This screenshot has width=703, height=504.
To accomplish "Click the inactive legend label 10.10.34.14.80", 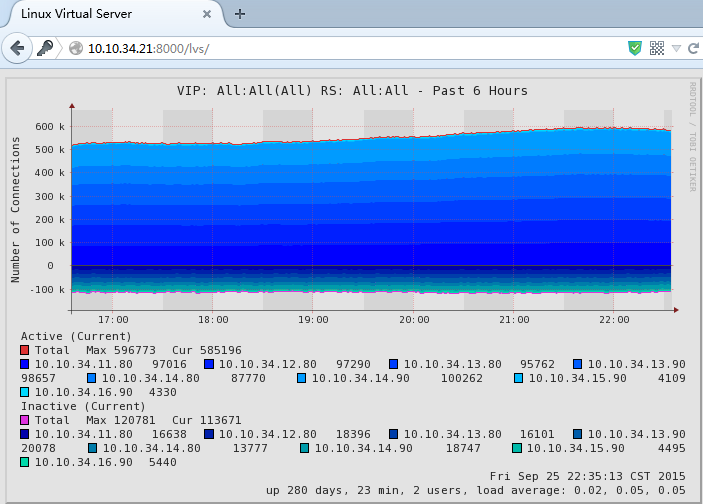I will [152, 448].
